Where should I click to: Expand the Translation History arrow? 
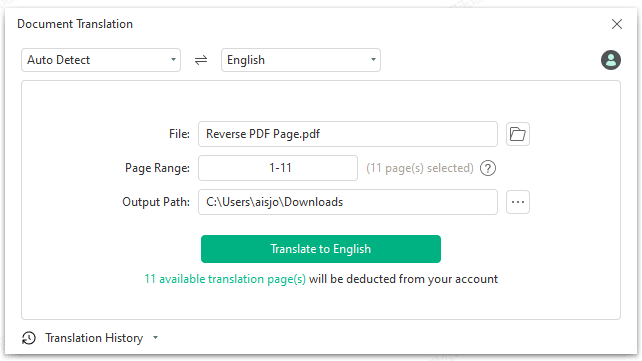tap(156, 338)
